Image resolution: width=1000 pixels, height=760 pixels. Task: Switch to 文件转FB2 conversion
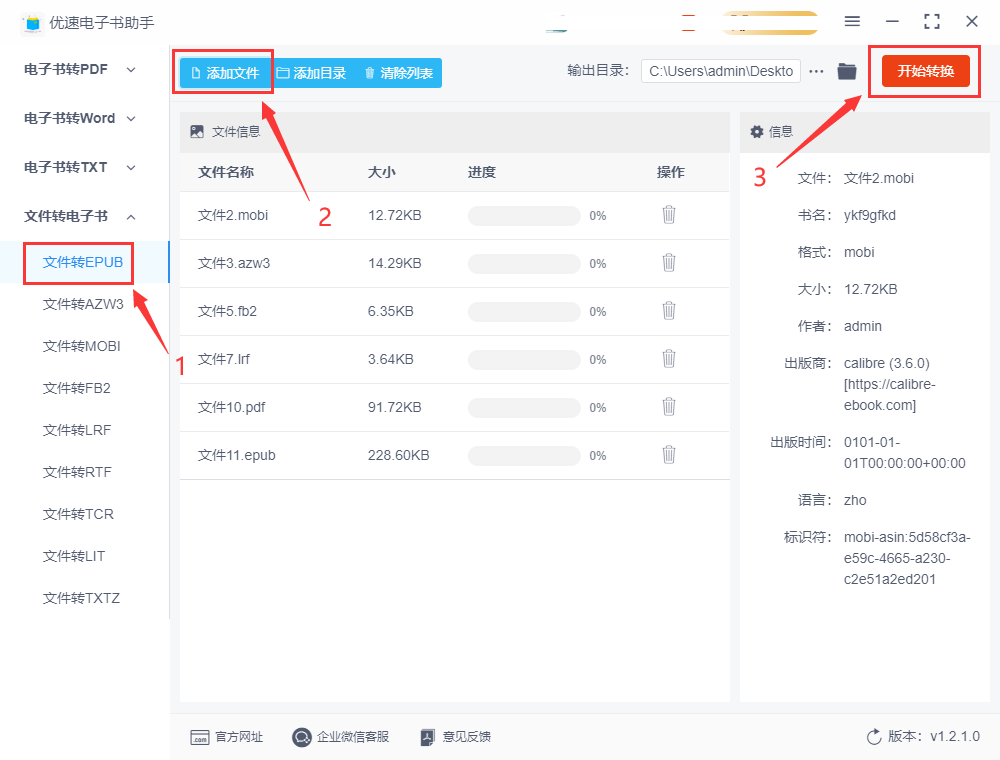(77, 388)
